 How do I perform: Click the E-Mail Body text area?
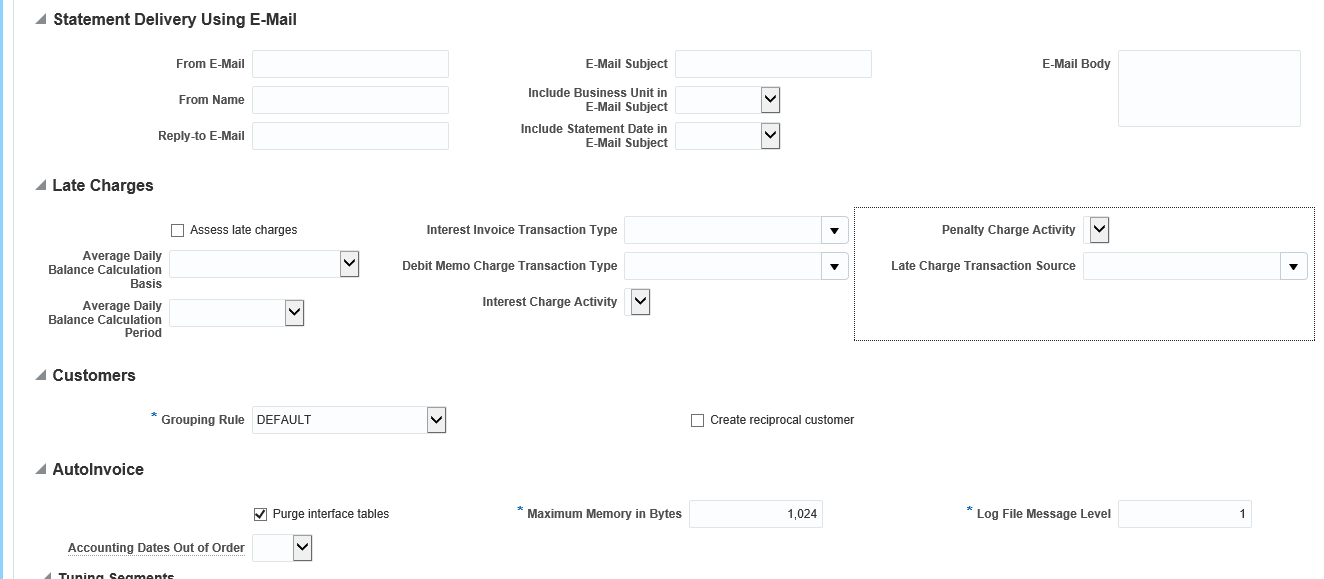tap(1208, 88)
